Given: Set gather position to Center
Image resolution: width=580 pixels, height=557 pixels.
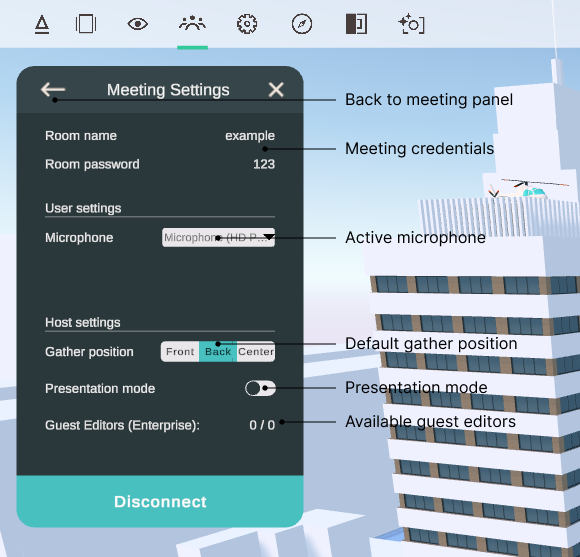Looking at the screenshot, I should pyautogui.click(x=256, y=351).
